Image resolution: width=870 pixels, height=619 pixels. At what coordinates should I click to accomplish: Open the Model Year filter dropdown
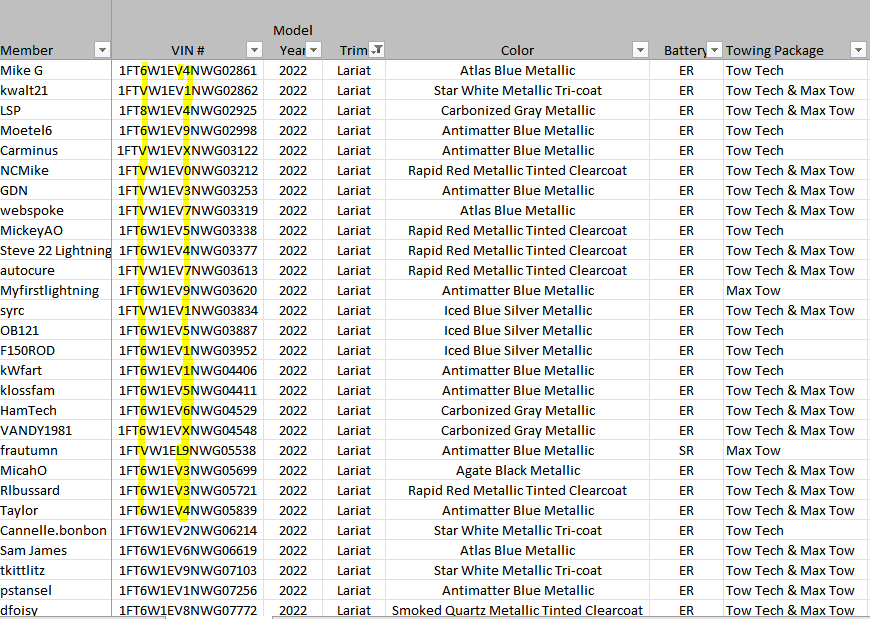313,50
